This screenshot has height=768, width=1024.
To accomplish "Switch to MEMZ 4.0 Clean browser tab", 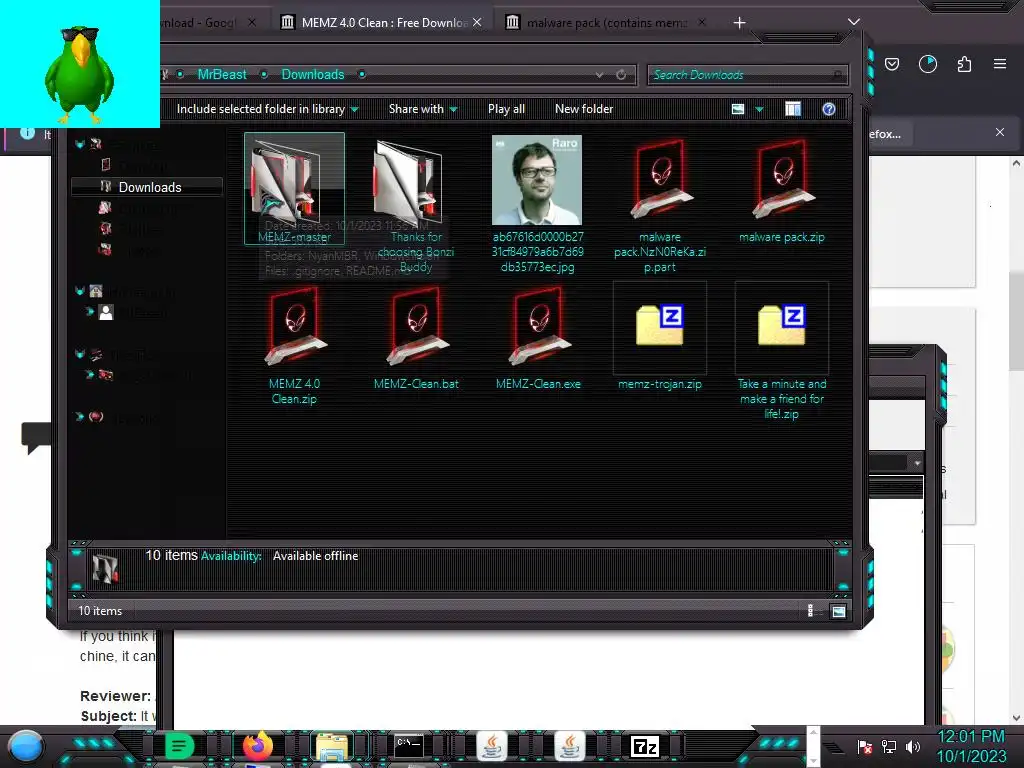I will [383, 23].
